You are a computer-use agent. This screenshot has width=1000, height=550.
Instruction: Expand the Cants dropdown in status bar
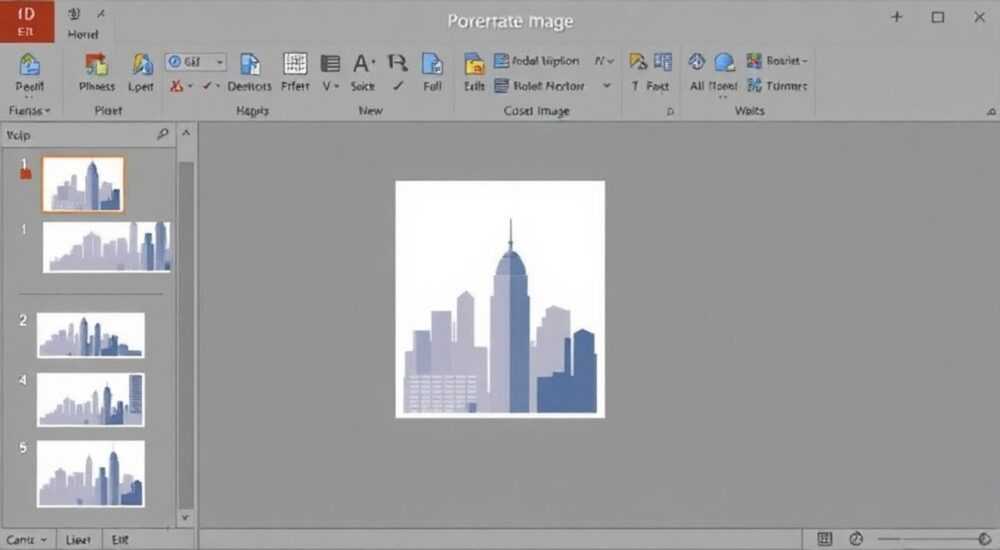(26, 540)
